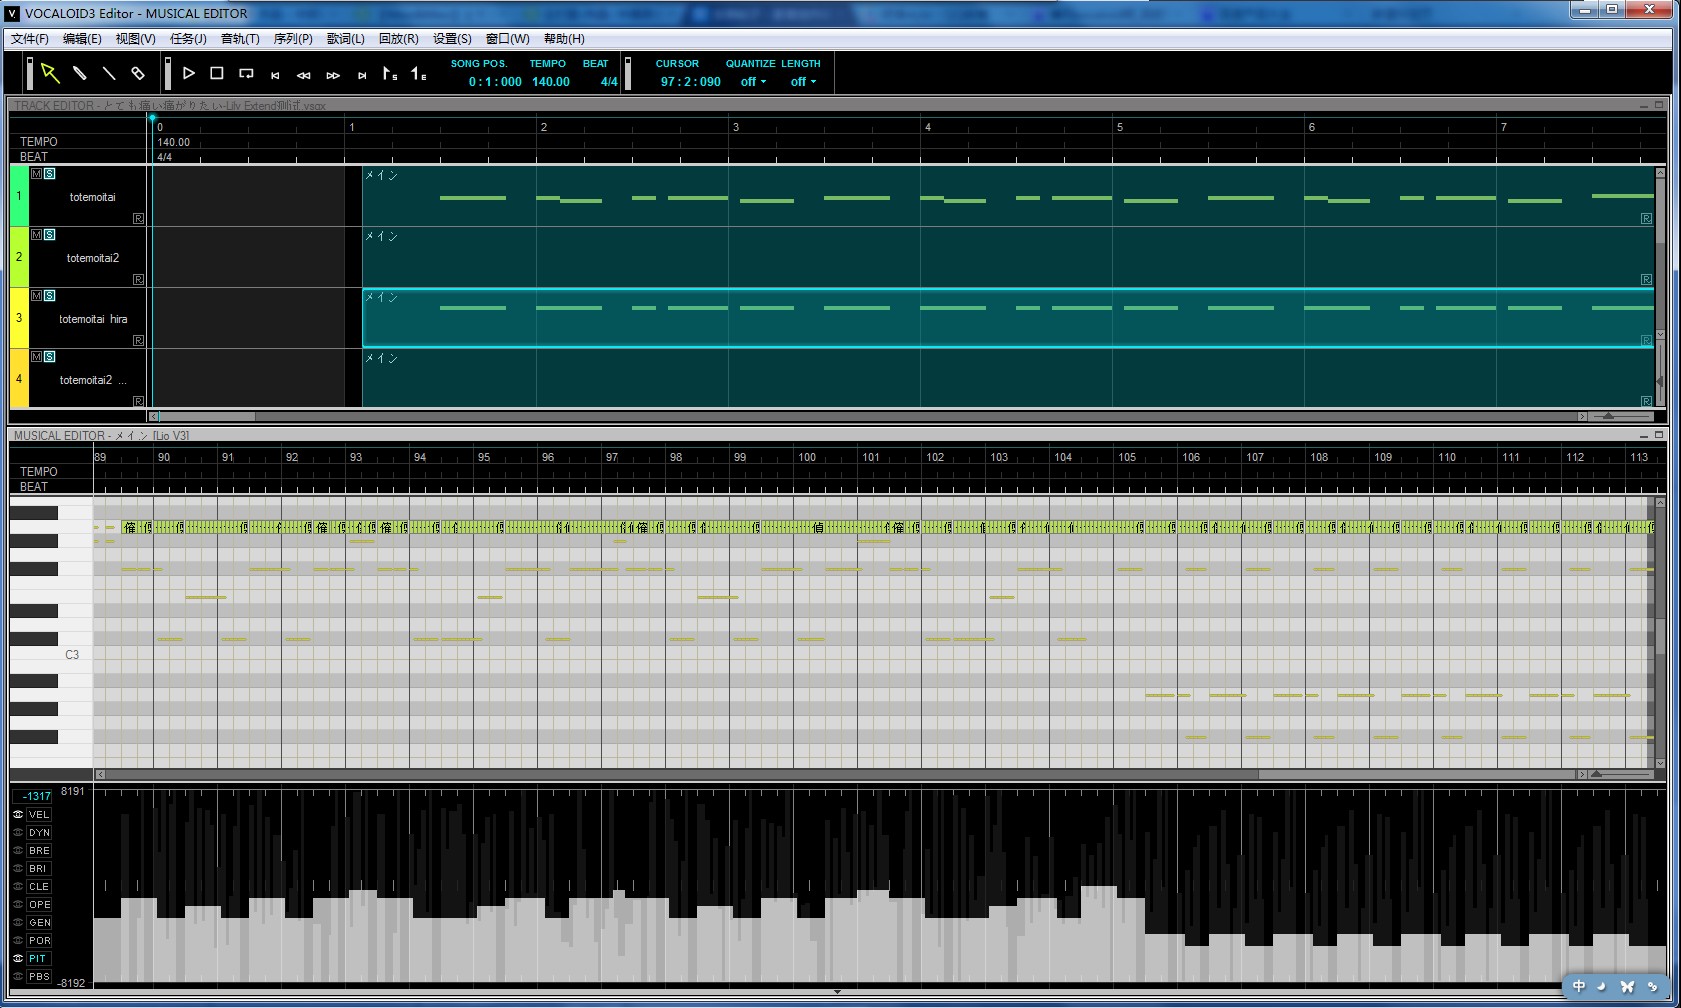1681x1008 pixels.
Task: Show overlay eye for VEL parameter
Action: pos(18,815)
